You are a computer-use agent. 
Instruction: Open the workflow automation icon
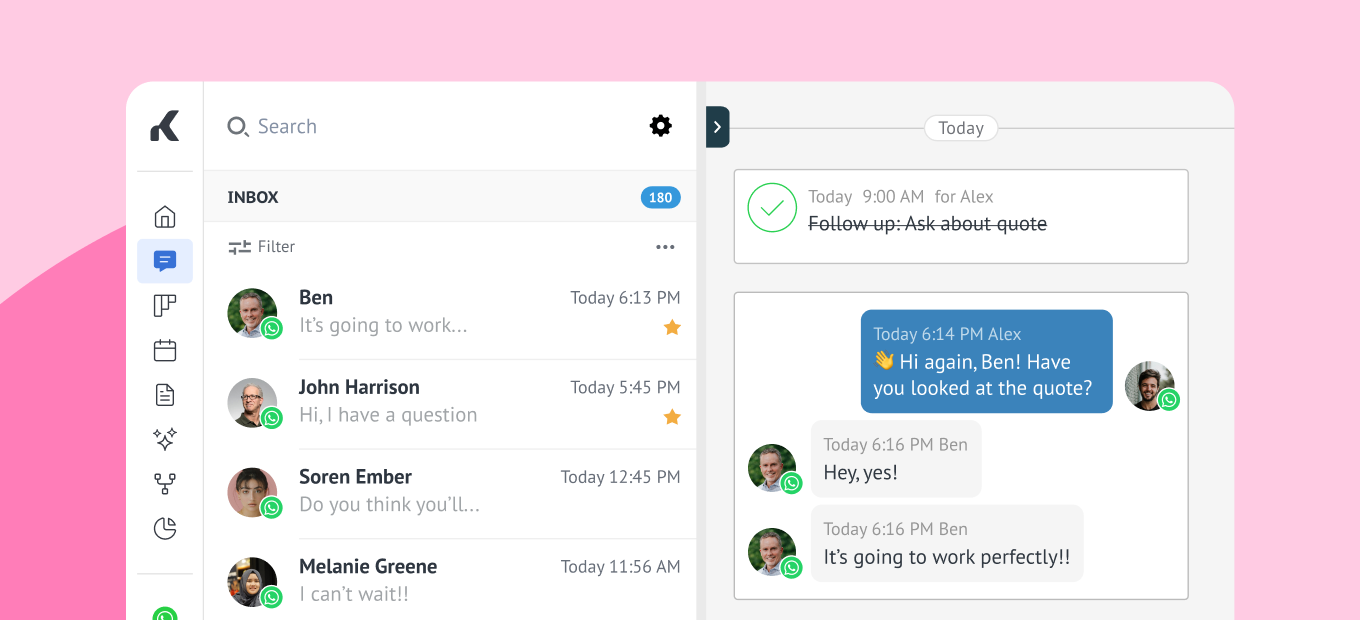[165, 484]
